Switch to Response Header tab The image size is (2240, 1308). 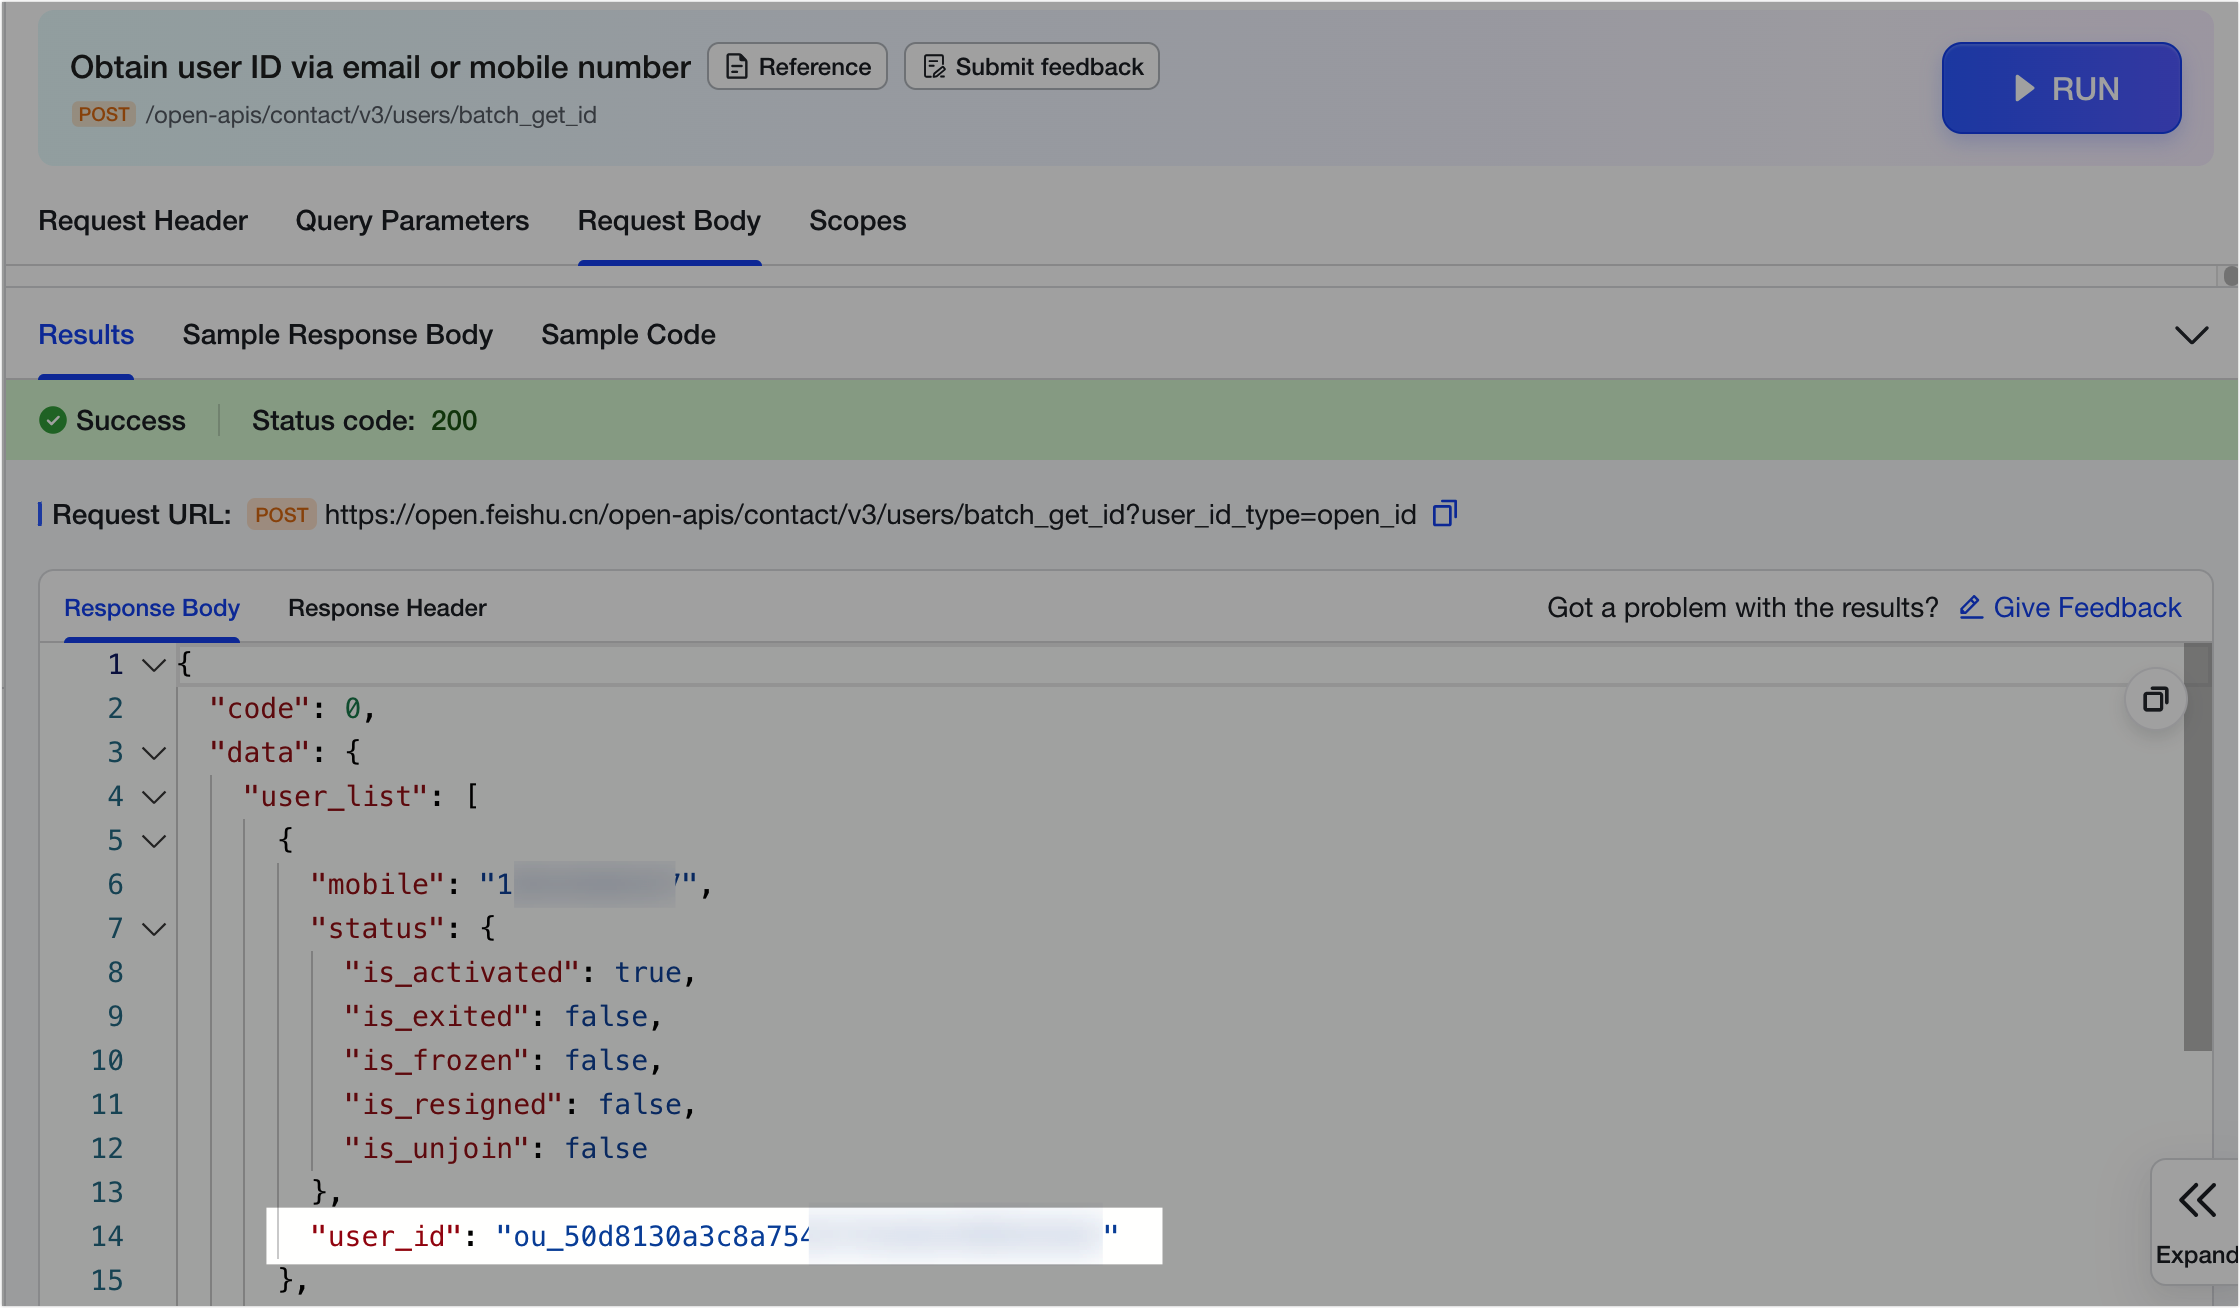387,608
